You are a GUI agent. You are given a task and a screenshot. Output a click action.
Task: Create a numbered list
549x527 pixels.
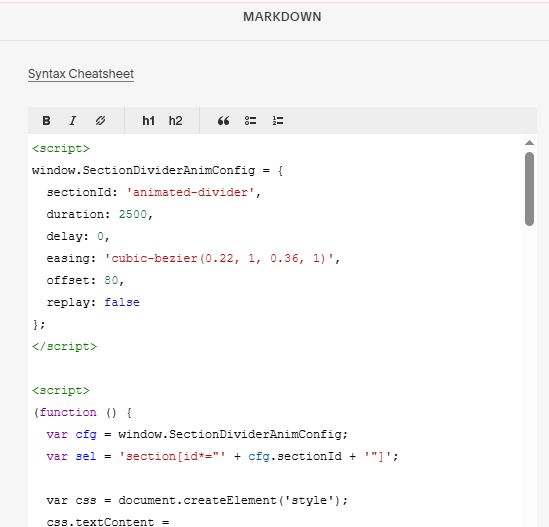pyautogui.click(x=278, y=121)
